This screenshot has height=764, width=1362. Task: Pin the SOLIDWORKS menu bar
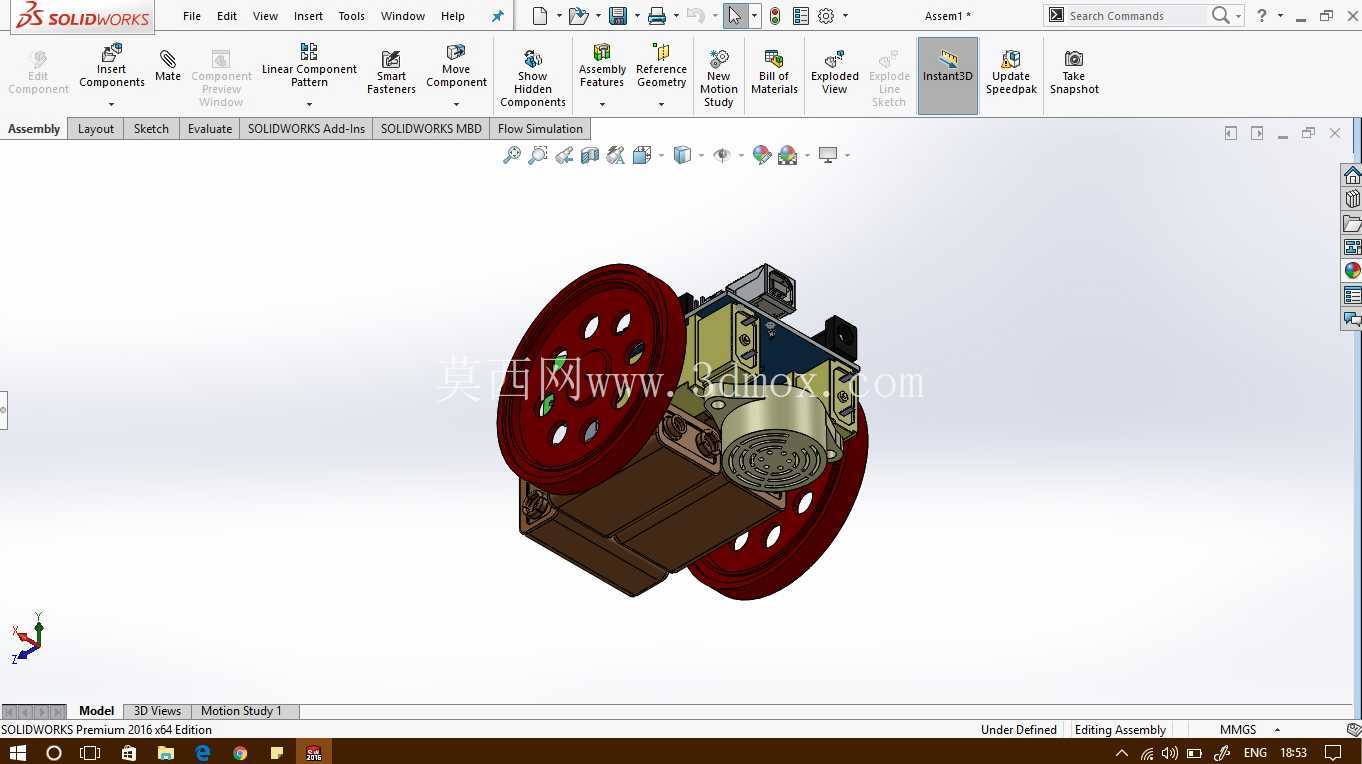(x=497, y=16)
